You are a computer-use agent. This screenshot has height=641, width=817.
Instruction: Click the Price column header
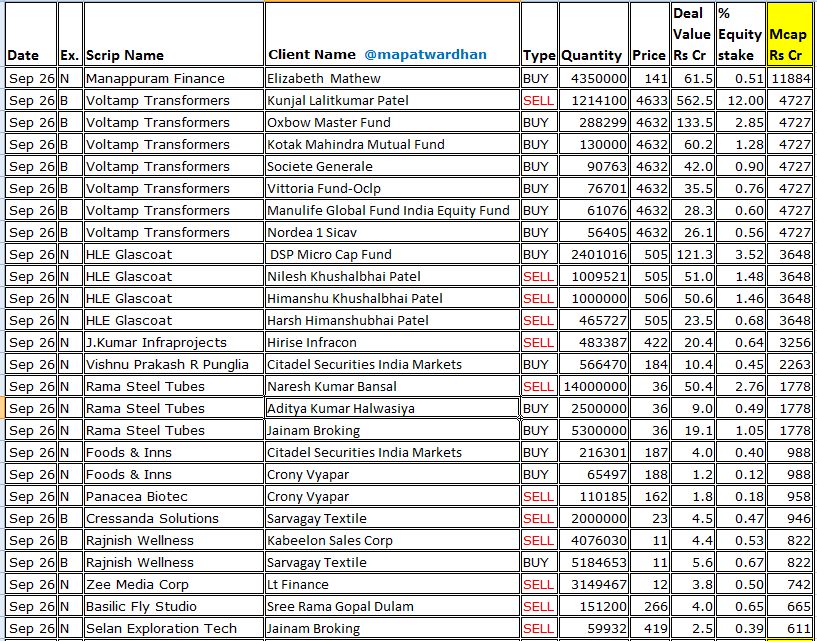pyautogui.click(x=649, y=34)
